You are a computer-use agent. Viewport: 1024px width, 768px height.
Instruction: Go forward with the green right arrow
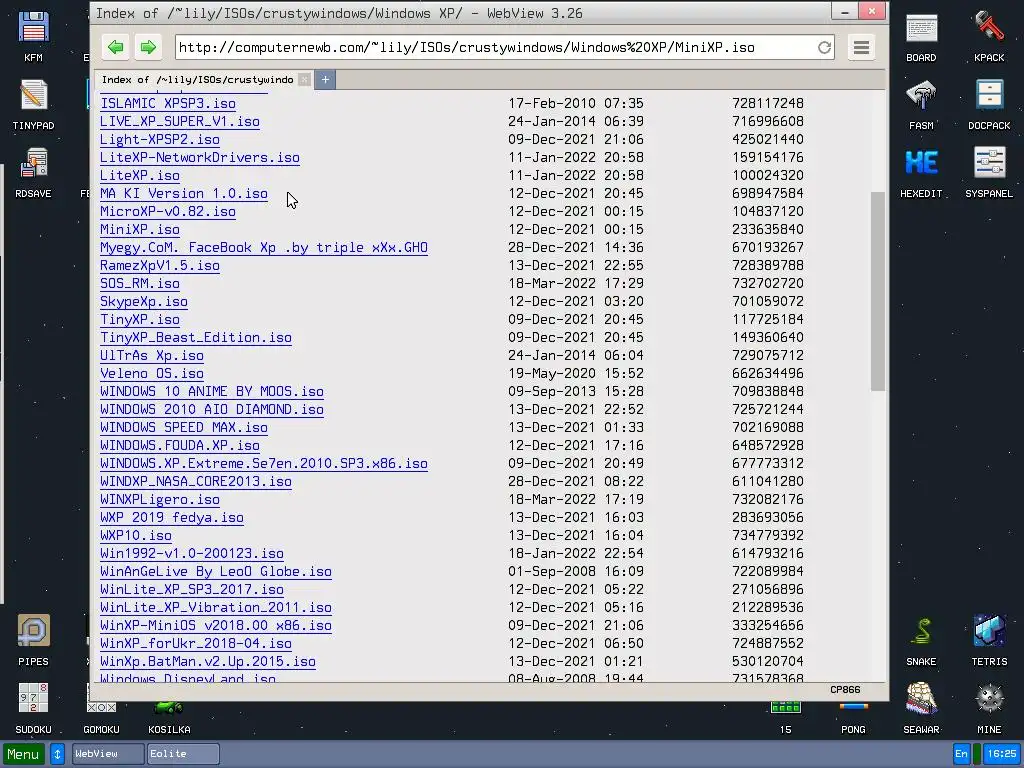pos(149,47)
